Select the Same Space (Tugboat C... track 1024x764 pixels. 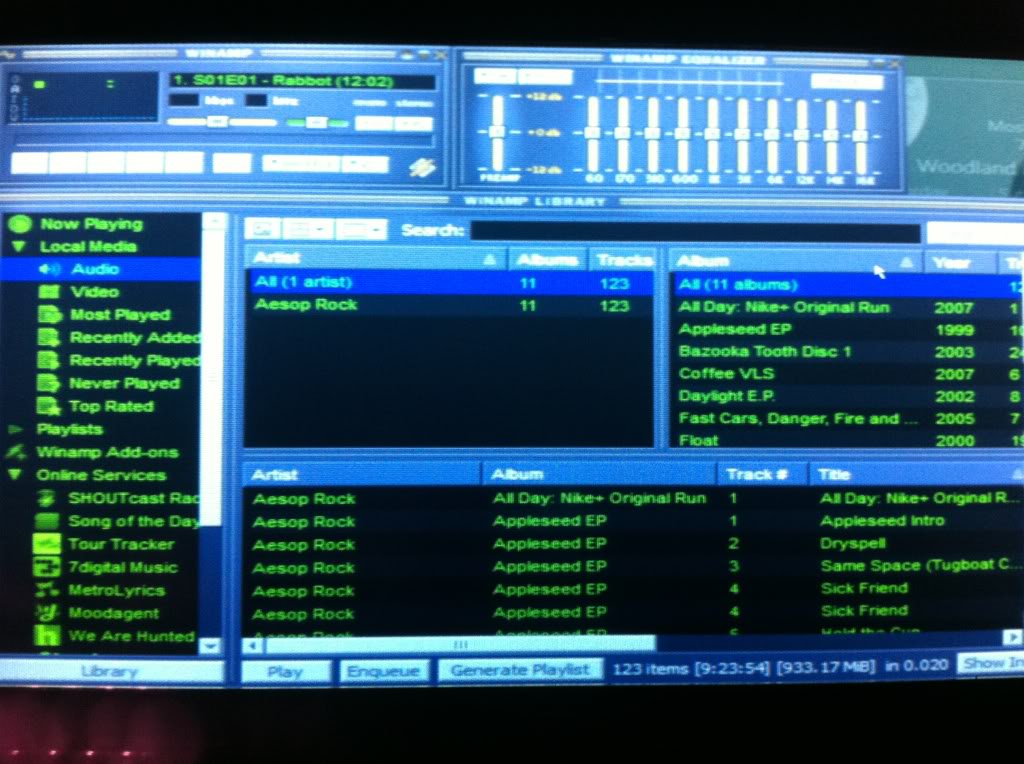click(x=633, y=566)
